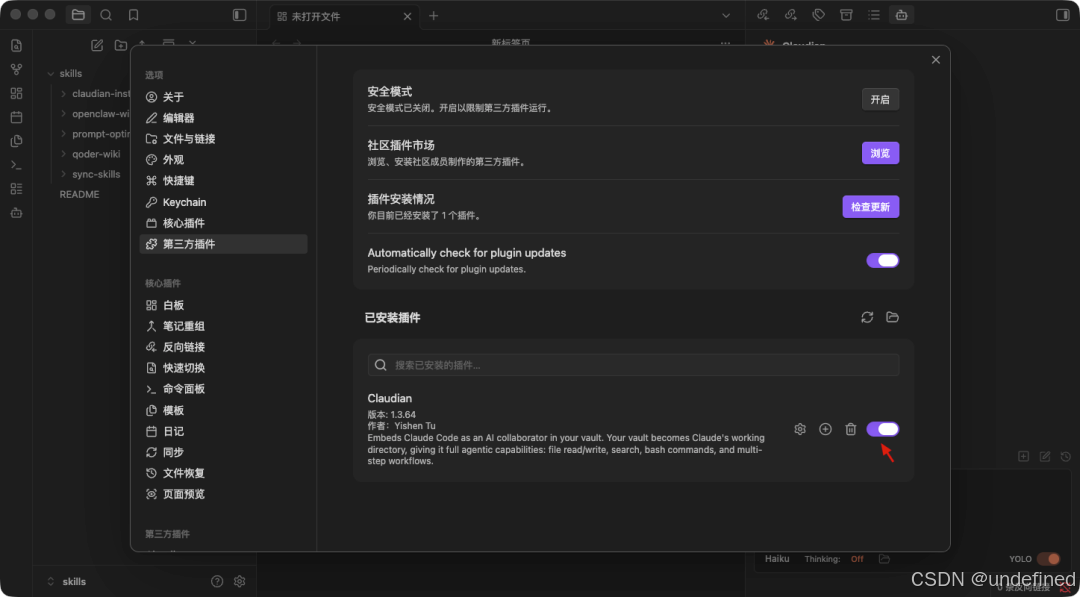Viewport: 1080px width, 597px height.
Task: Click 浏览 community plugins button
Action: coord(880,153)
